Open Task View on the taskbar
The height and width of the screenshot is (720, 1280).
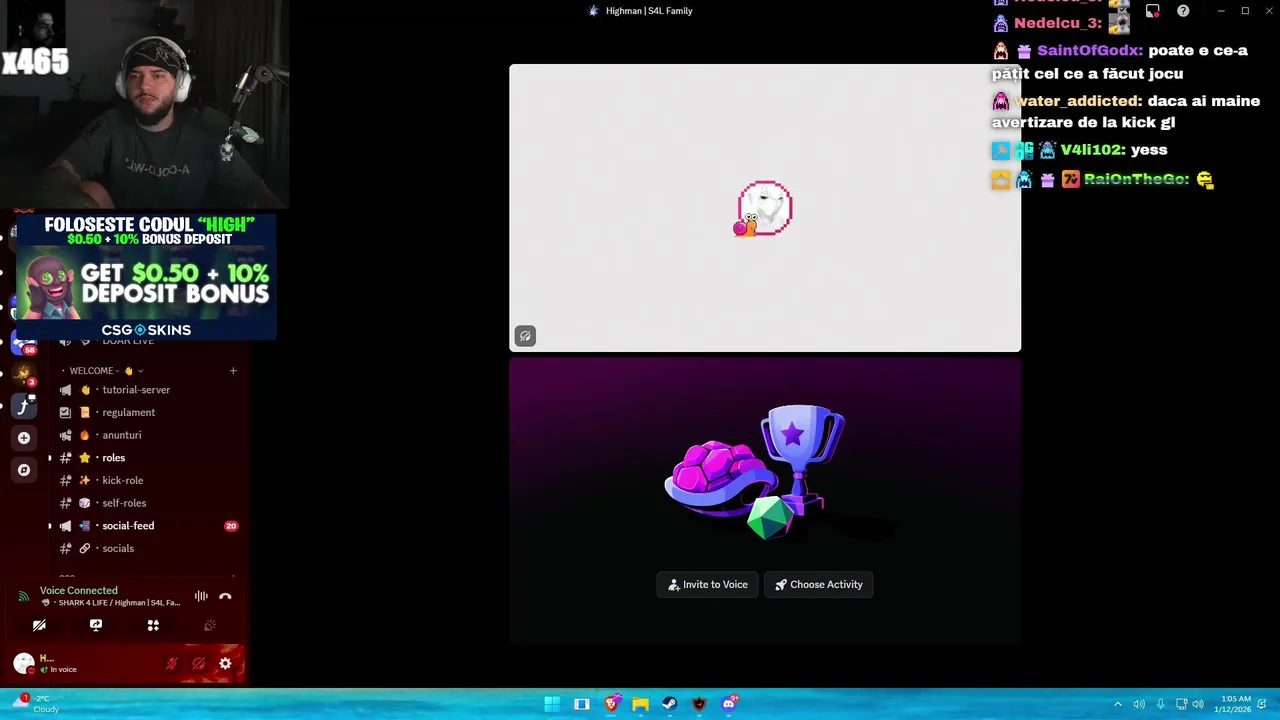pyautogui.click(x=582, y=704)
